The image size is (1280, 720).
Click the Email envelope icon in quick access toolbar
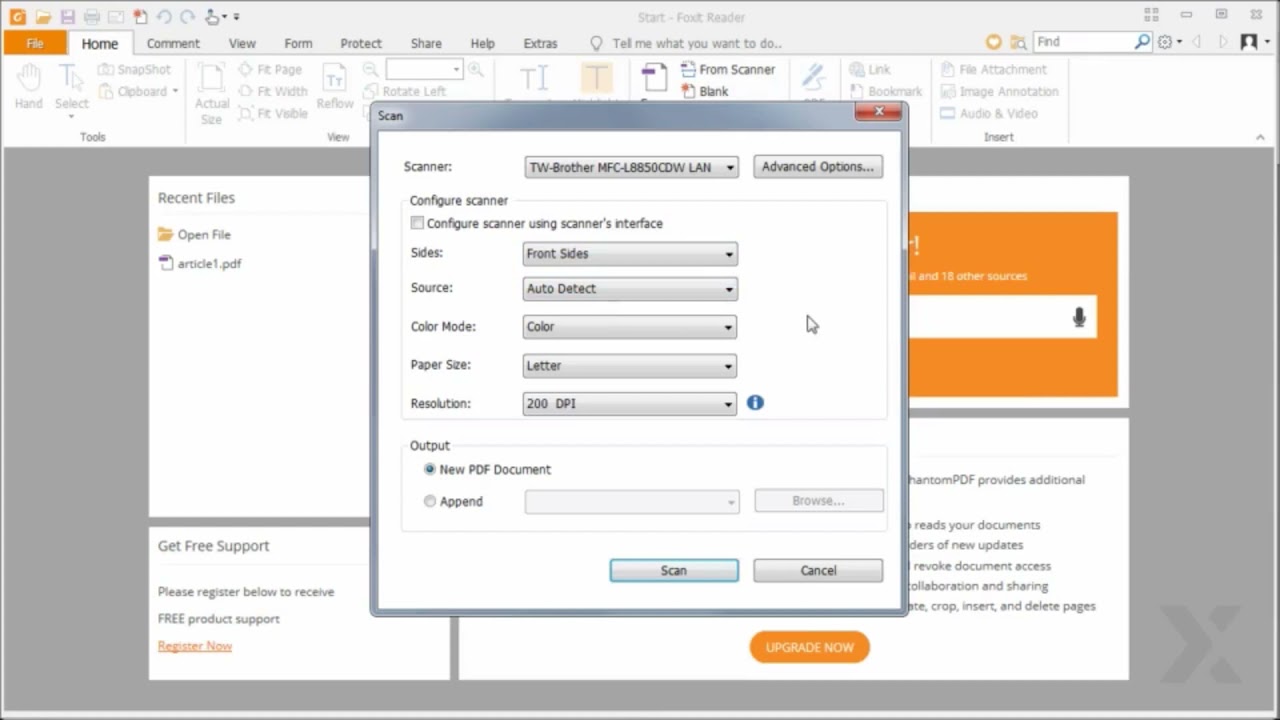(x=116, y=17)
